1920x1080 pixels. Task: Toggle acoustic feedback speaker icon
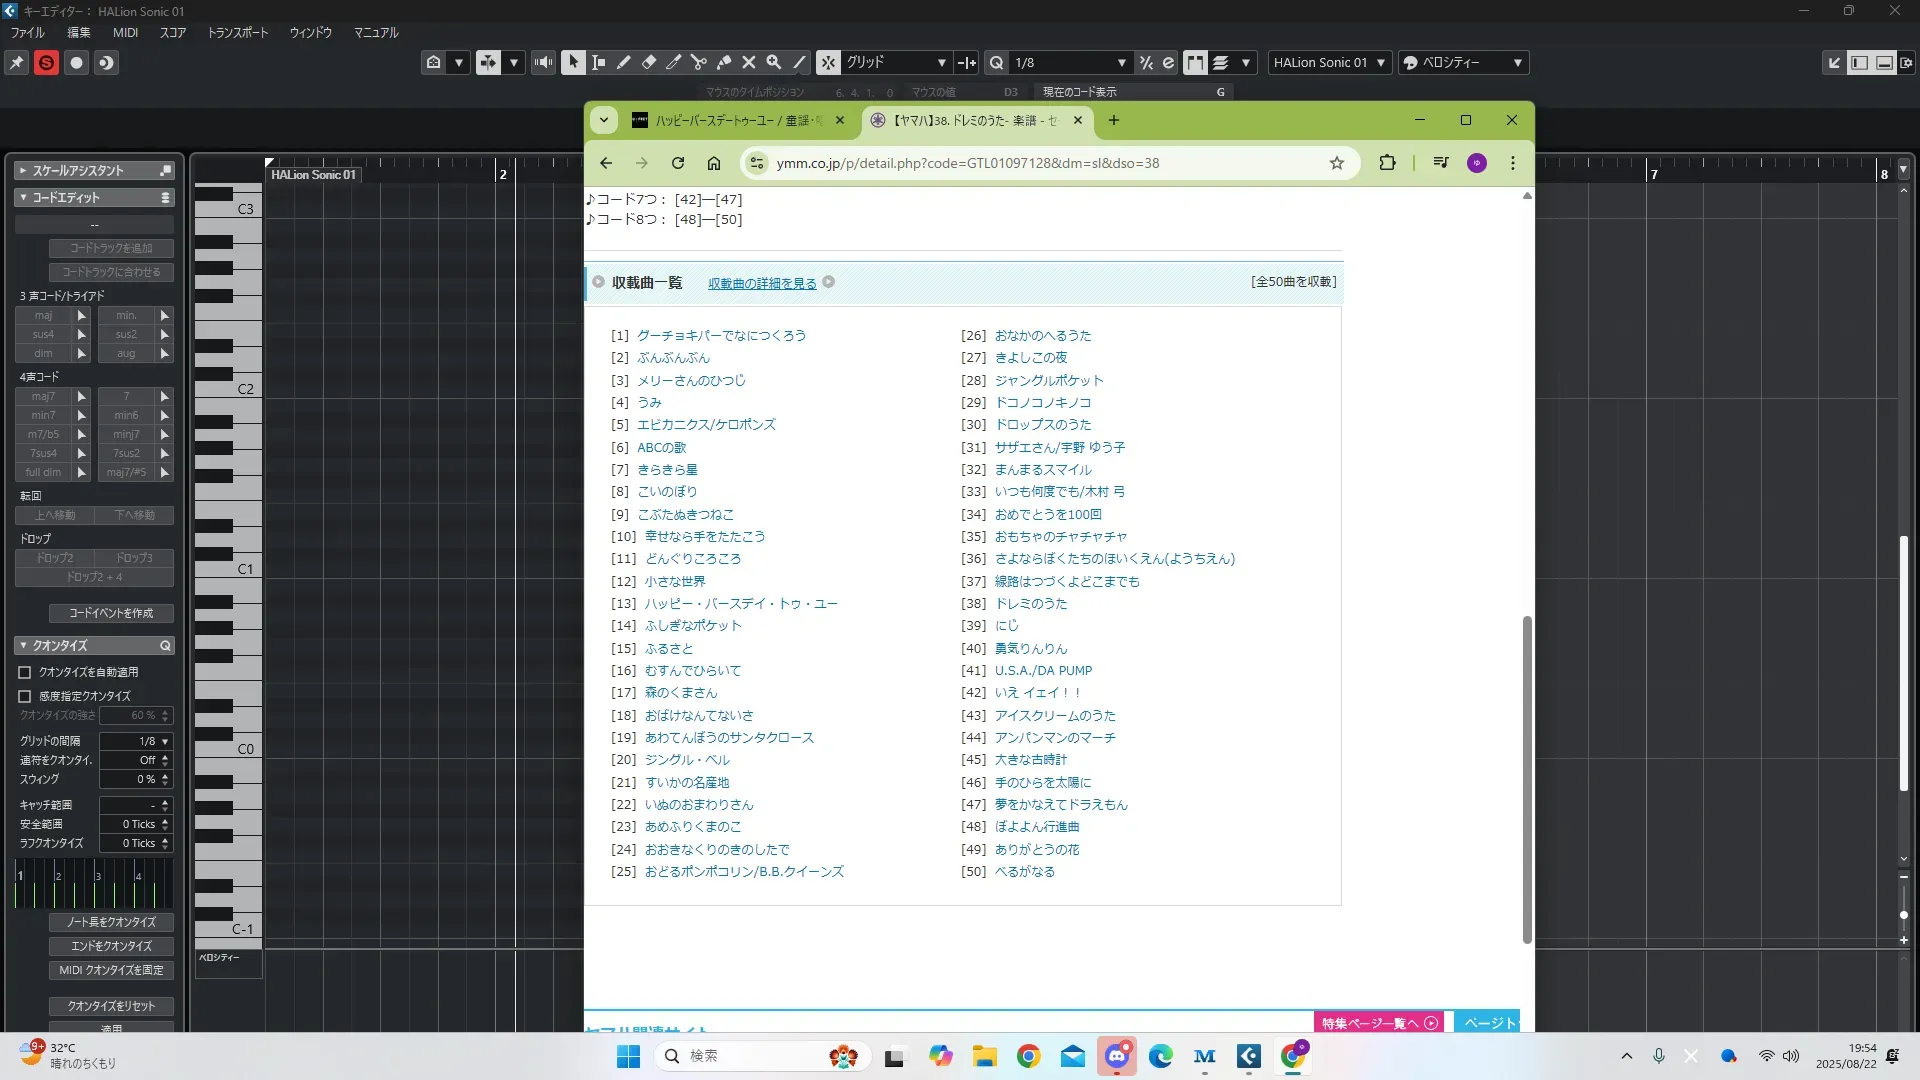point(543,62)
